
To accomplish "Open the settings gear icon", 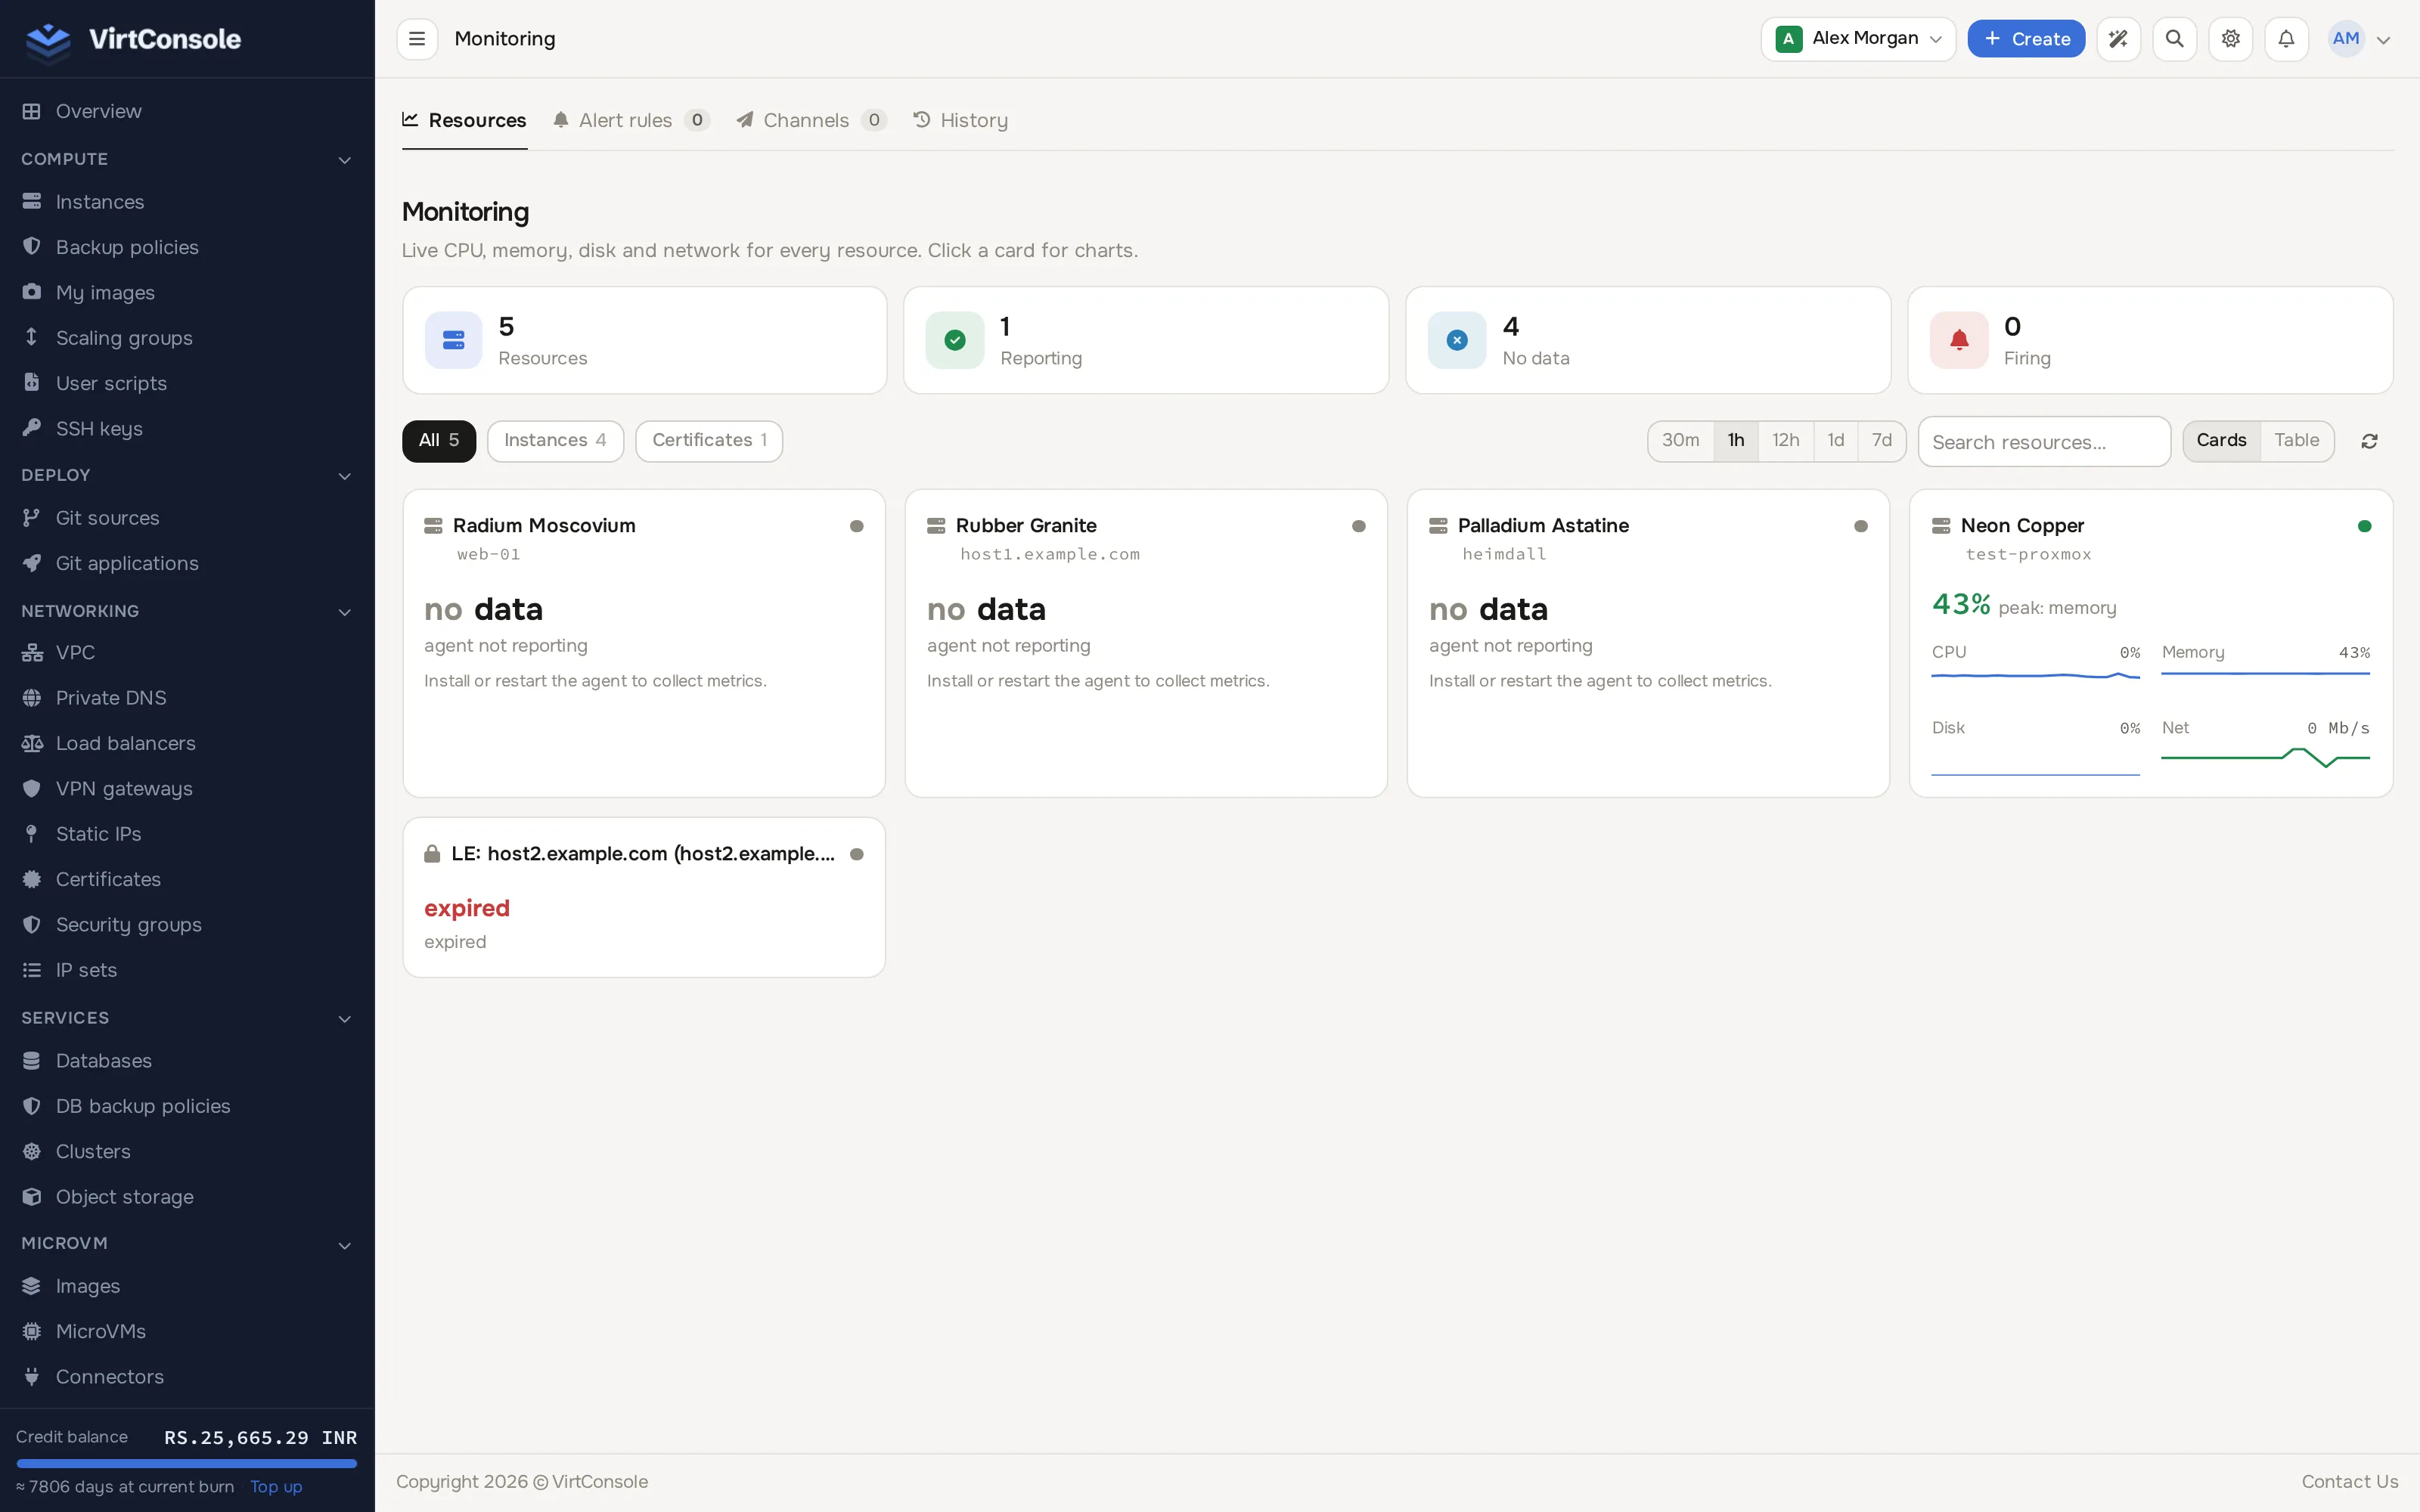I will 2230,39.
